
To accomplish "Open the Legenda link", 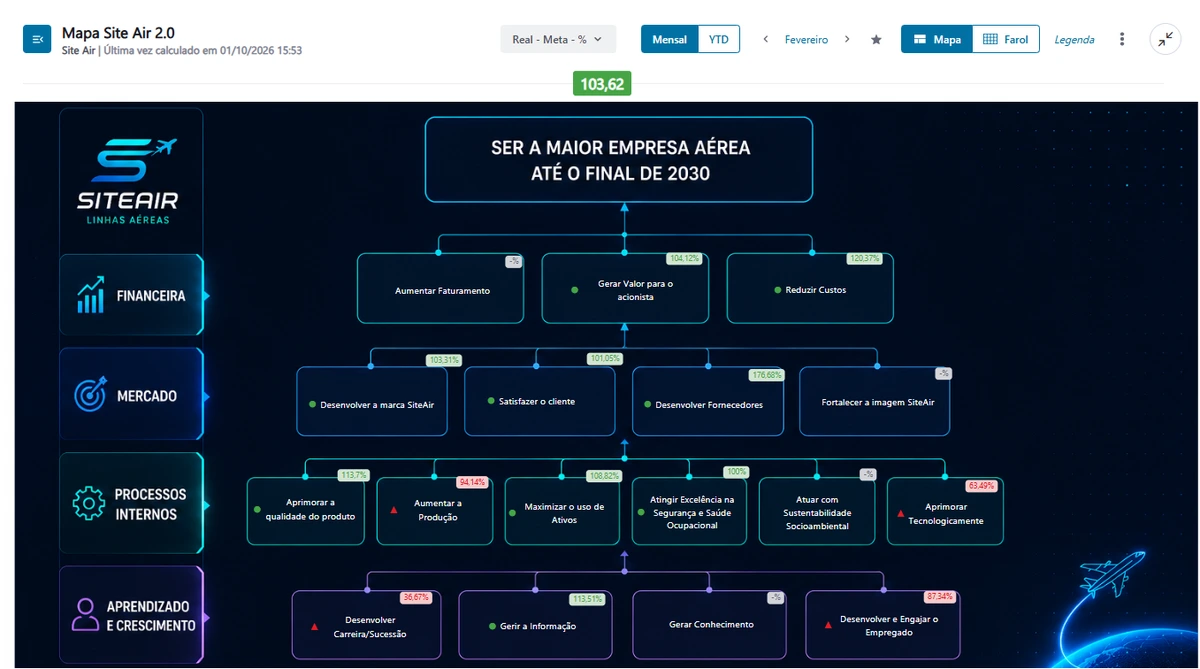I will [1074, 40].
